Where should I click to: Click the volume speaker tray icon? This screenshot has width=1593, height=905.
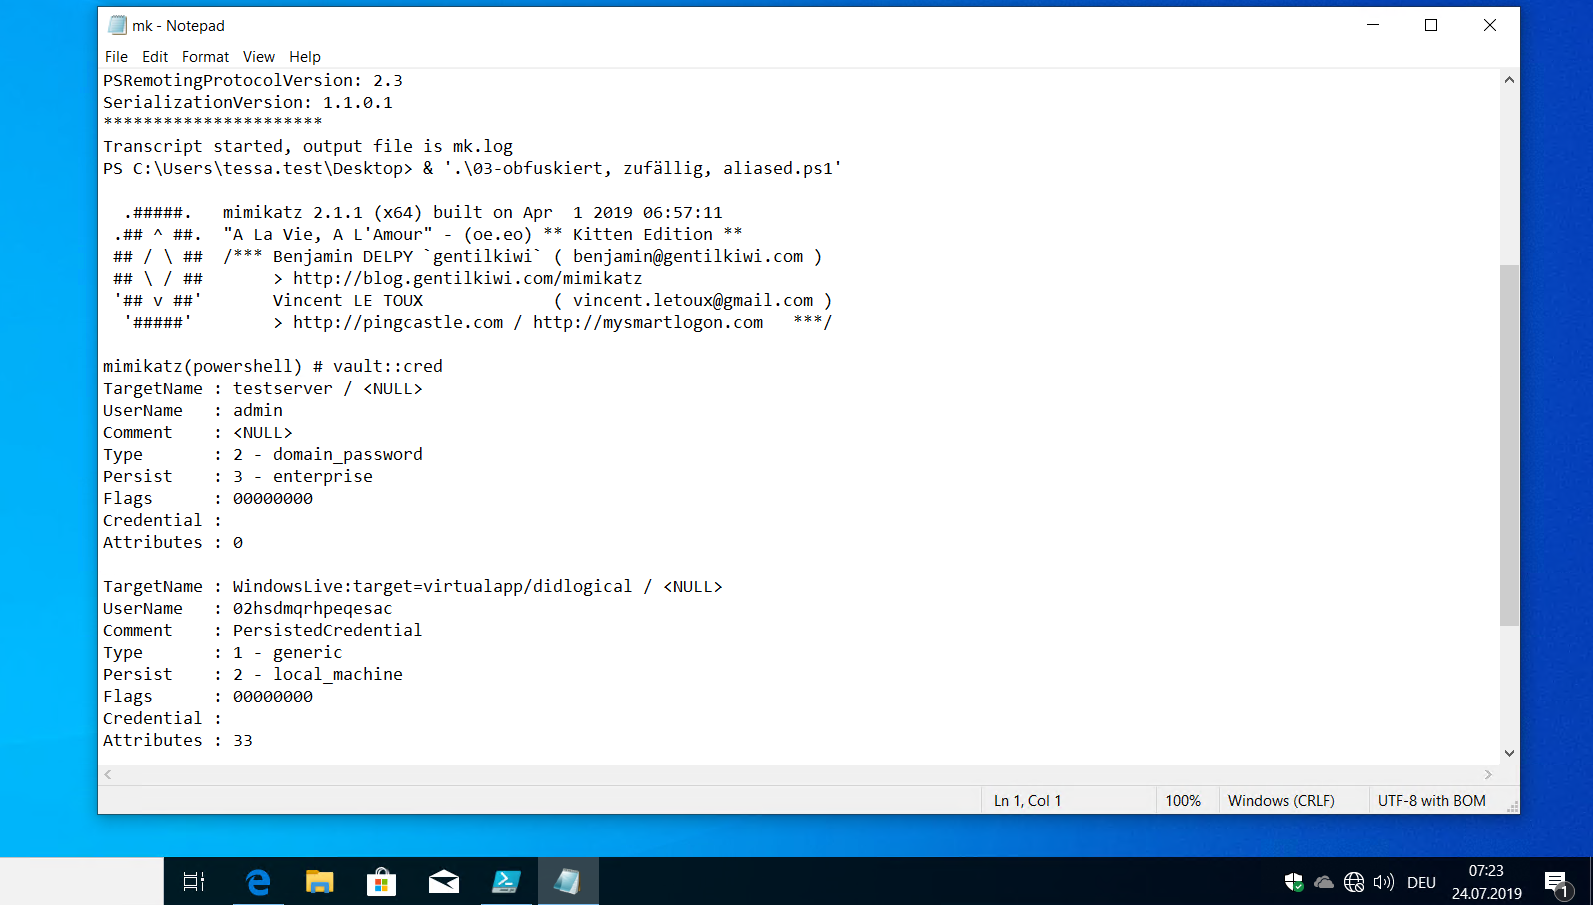point(1384,882)
